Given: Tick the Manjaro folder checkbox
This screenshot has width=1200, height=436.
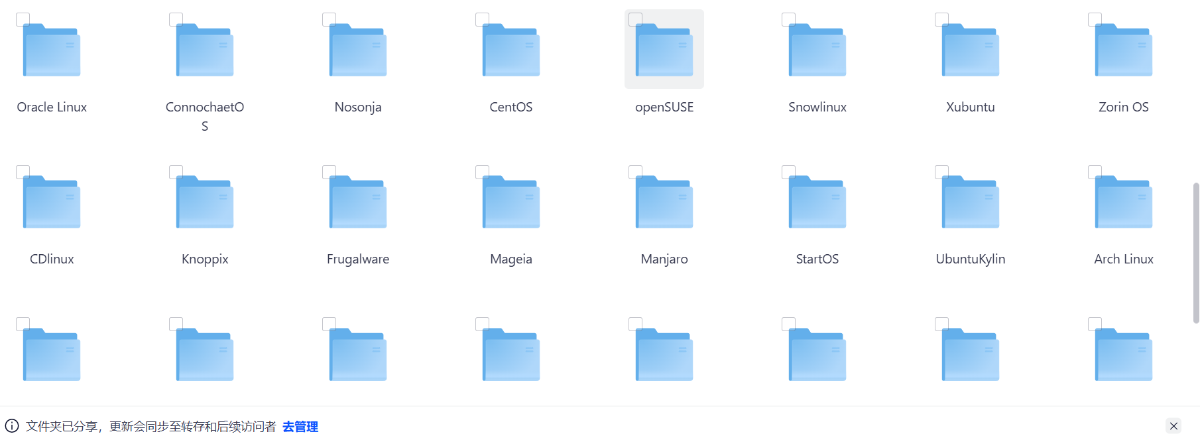Looking at the screenshot, I should [635, 171].
